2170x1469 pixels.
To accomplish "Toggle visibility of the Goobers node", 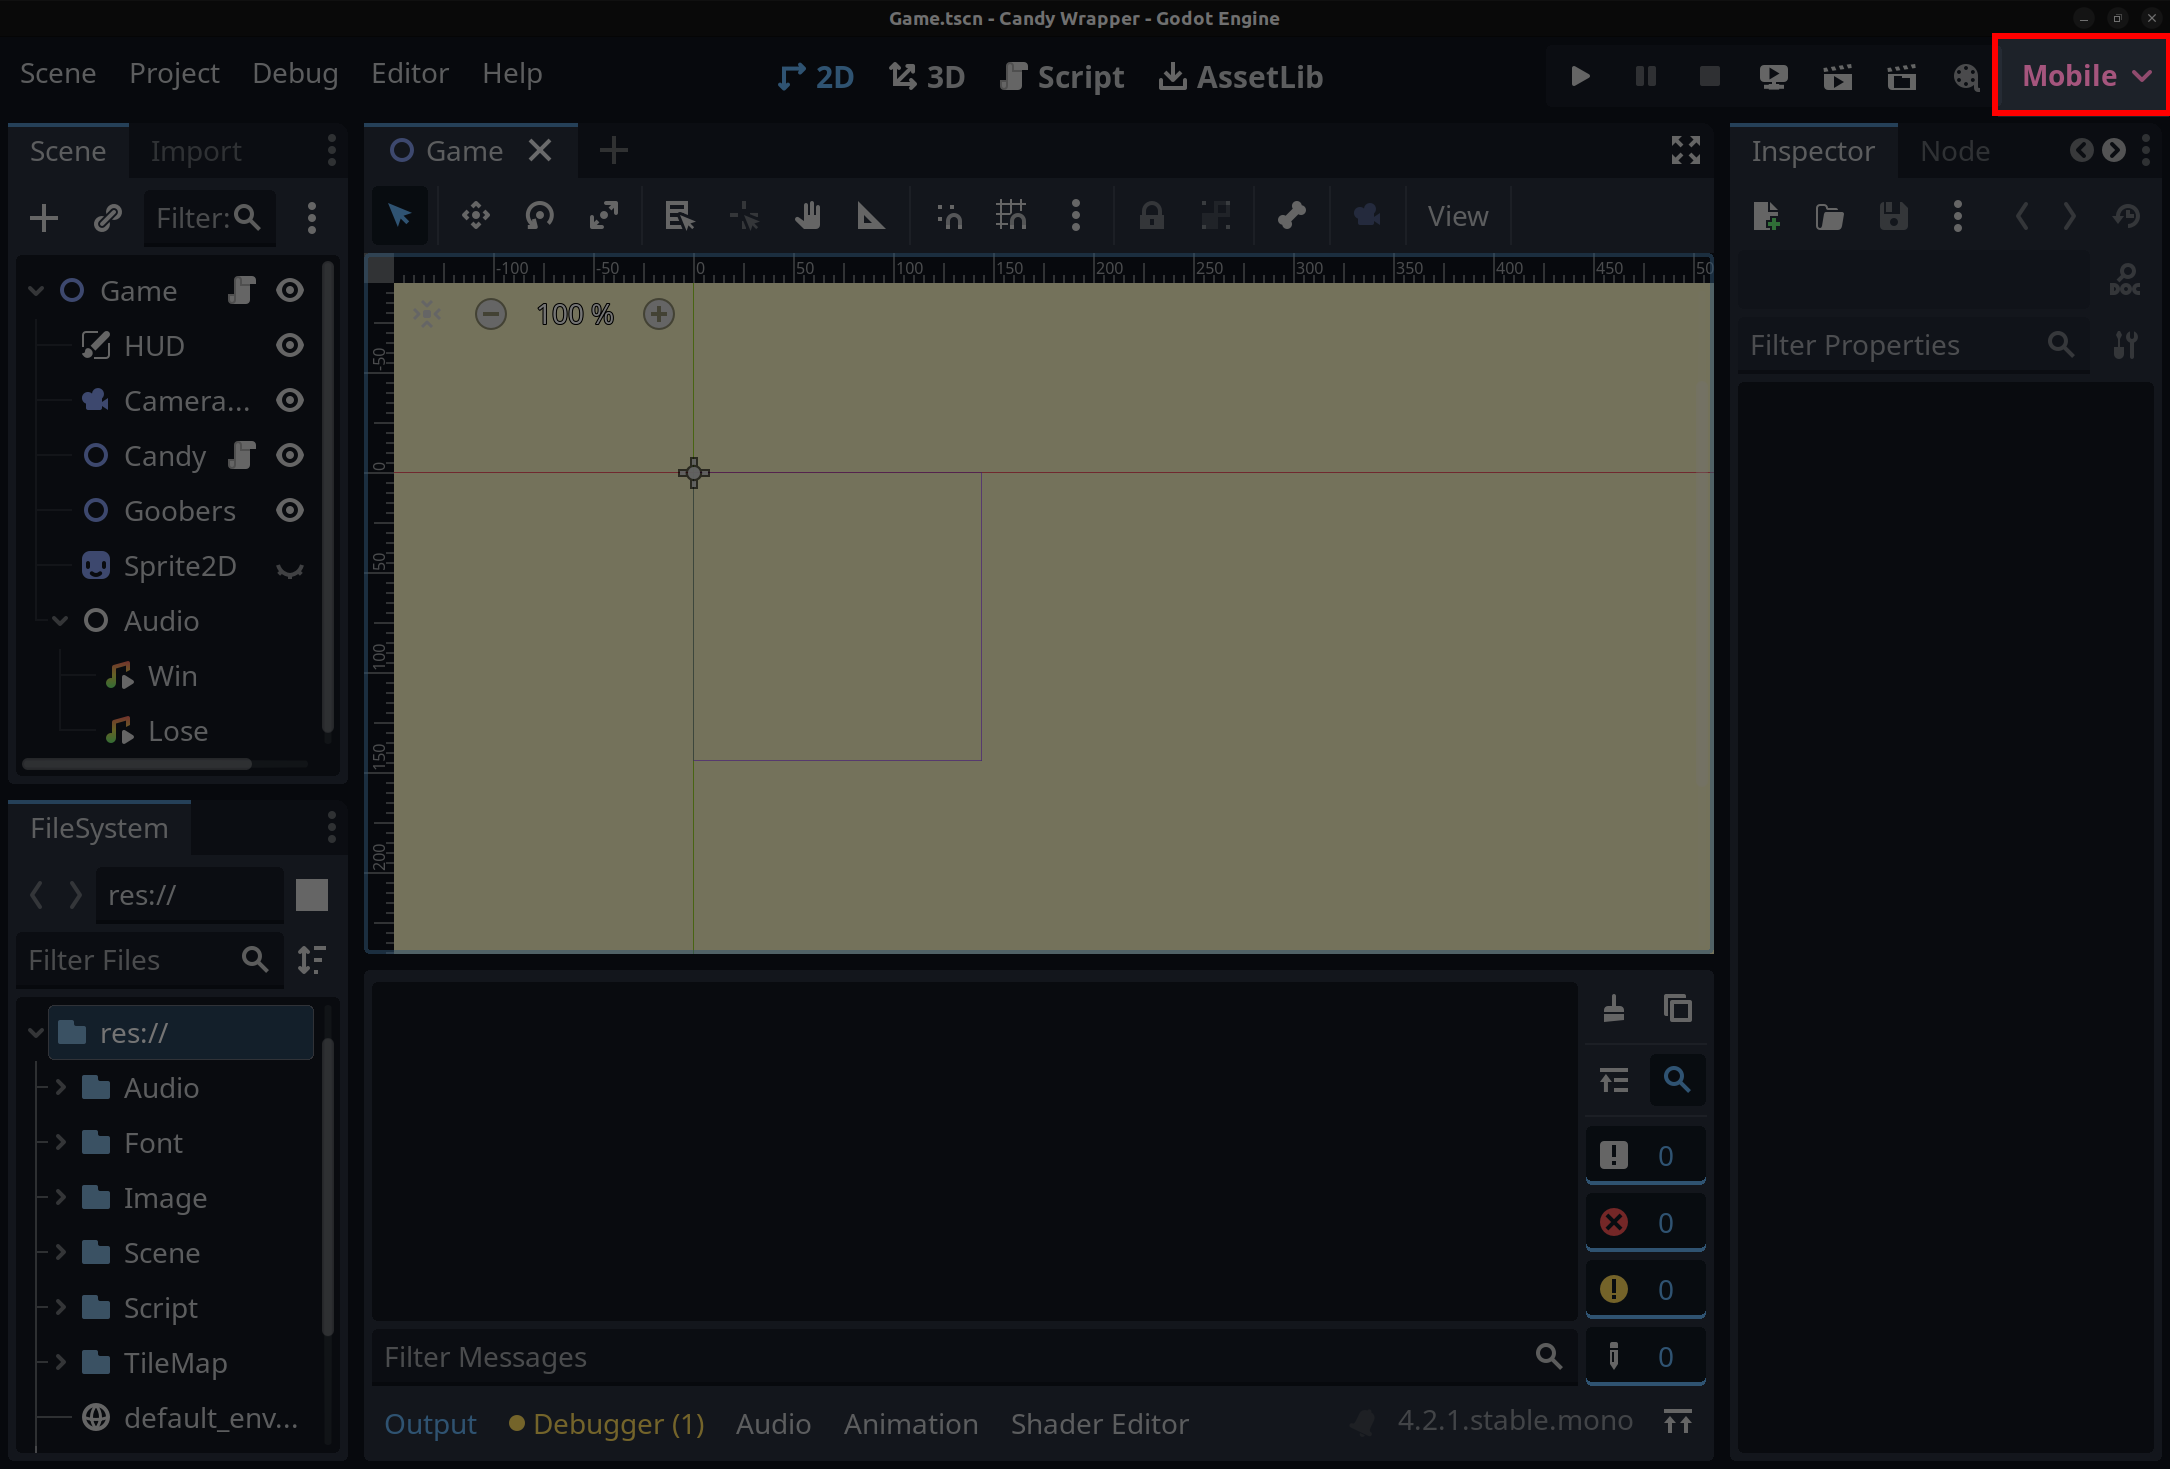I will pyautogui.click(x=289, y=510).
